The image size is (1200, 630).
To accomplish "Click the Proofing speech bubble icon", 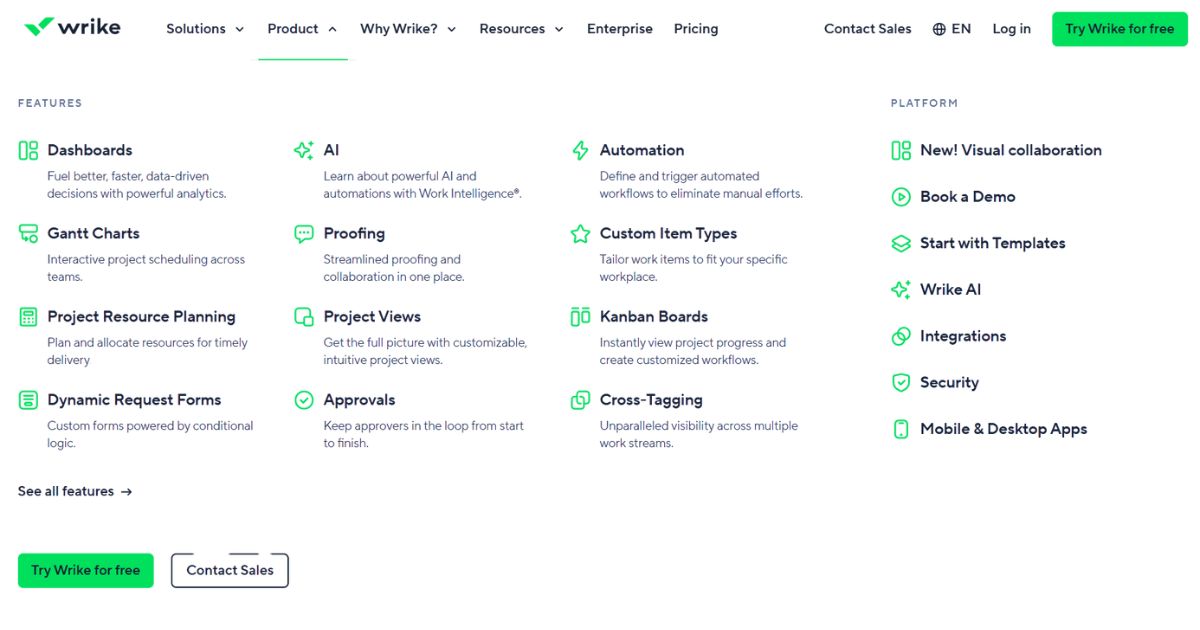I will [304, 234].
